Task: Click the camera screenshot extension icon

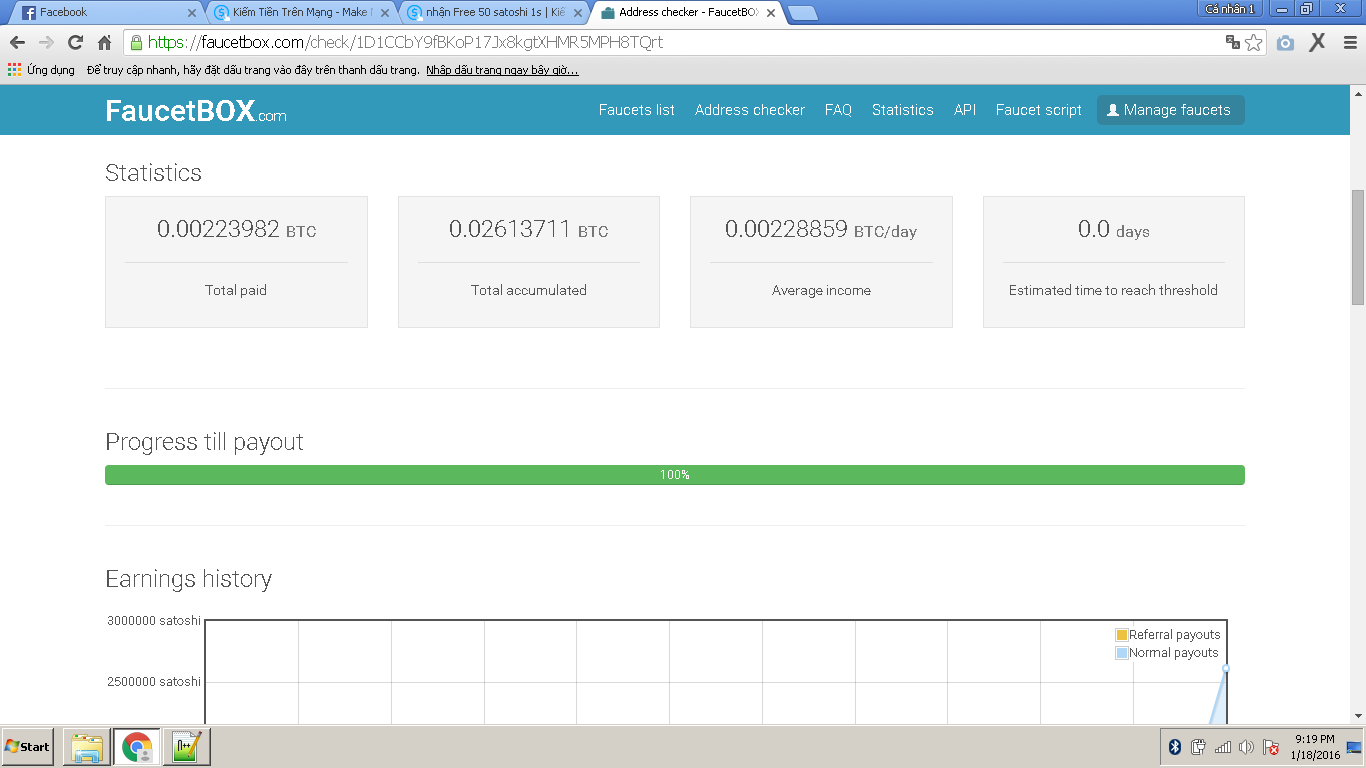Action: point(1286,43)
